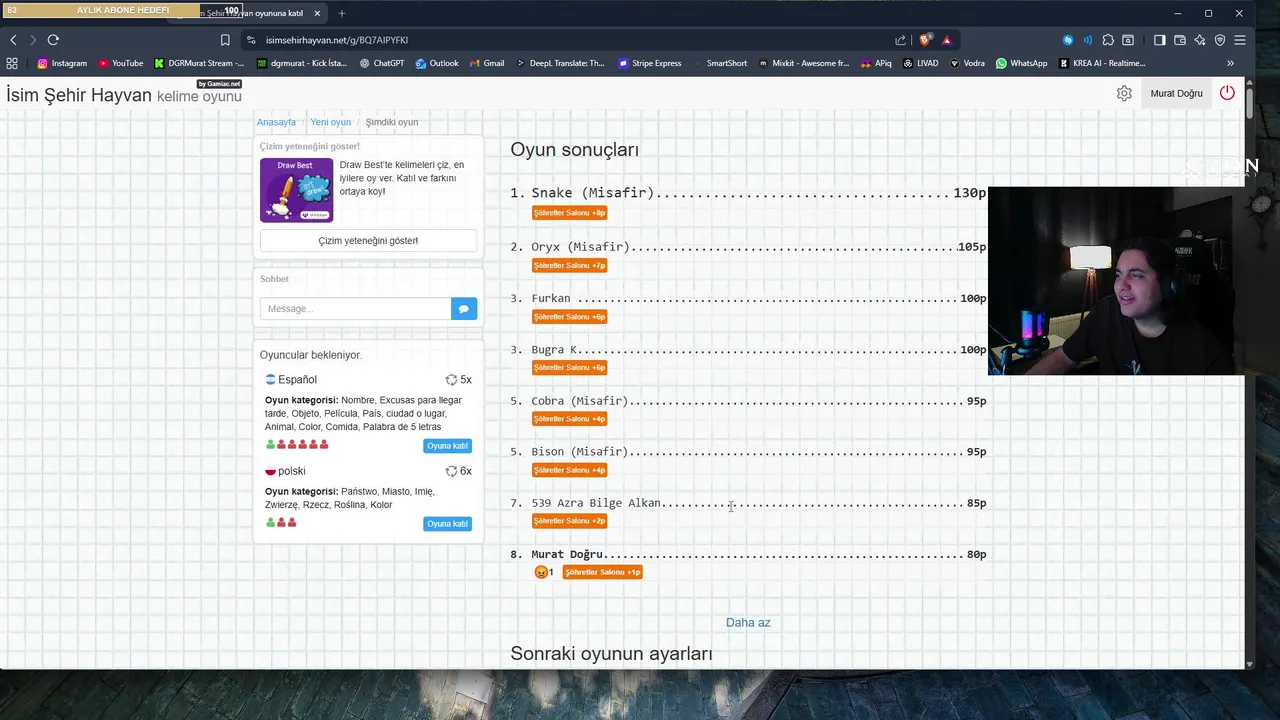Viewport: 1280px width, 720px height.
Task: Open the Shazam extension icon
Action: click(1068, 40)
